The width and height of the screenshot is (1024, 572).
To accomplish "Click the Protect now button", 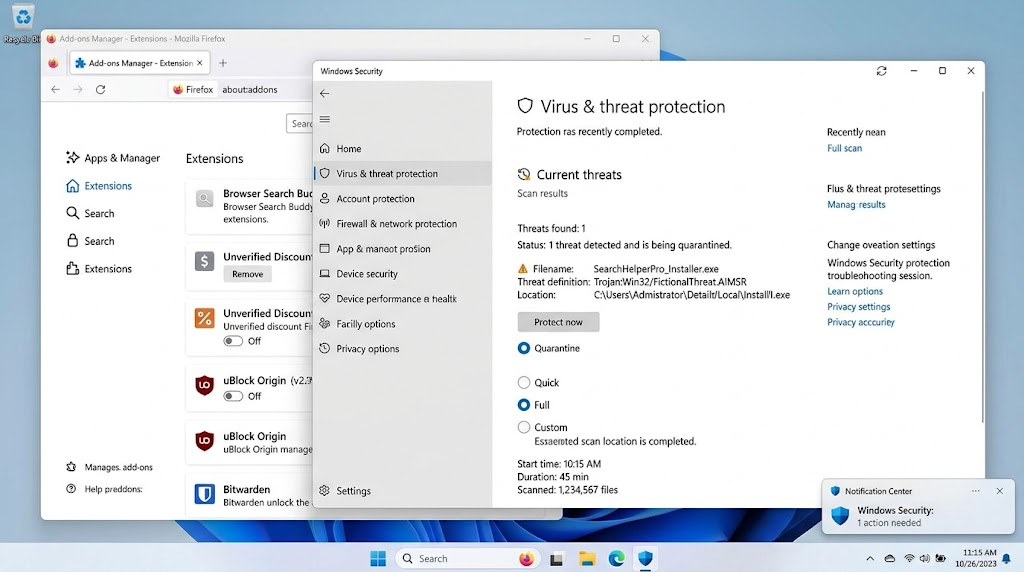I will pyautogui.click(x=558, y=322).
